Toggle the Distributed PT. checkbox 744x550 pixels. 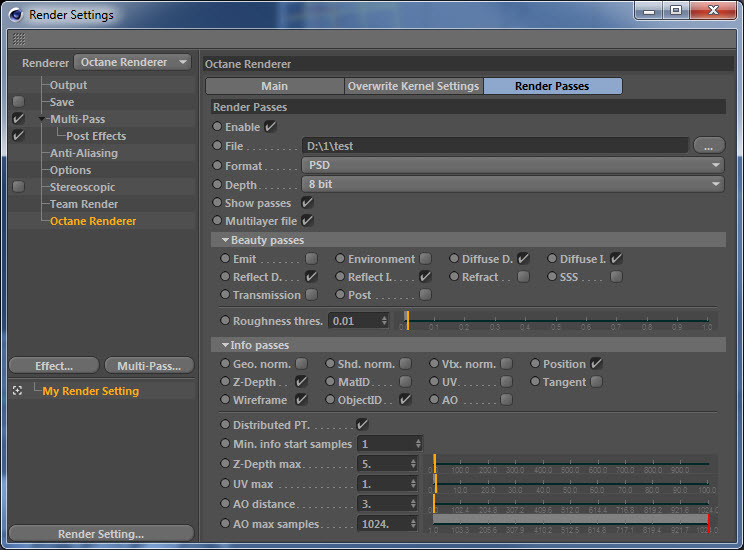(x=362, y=425)
